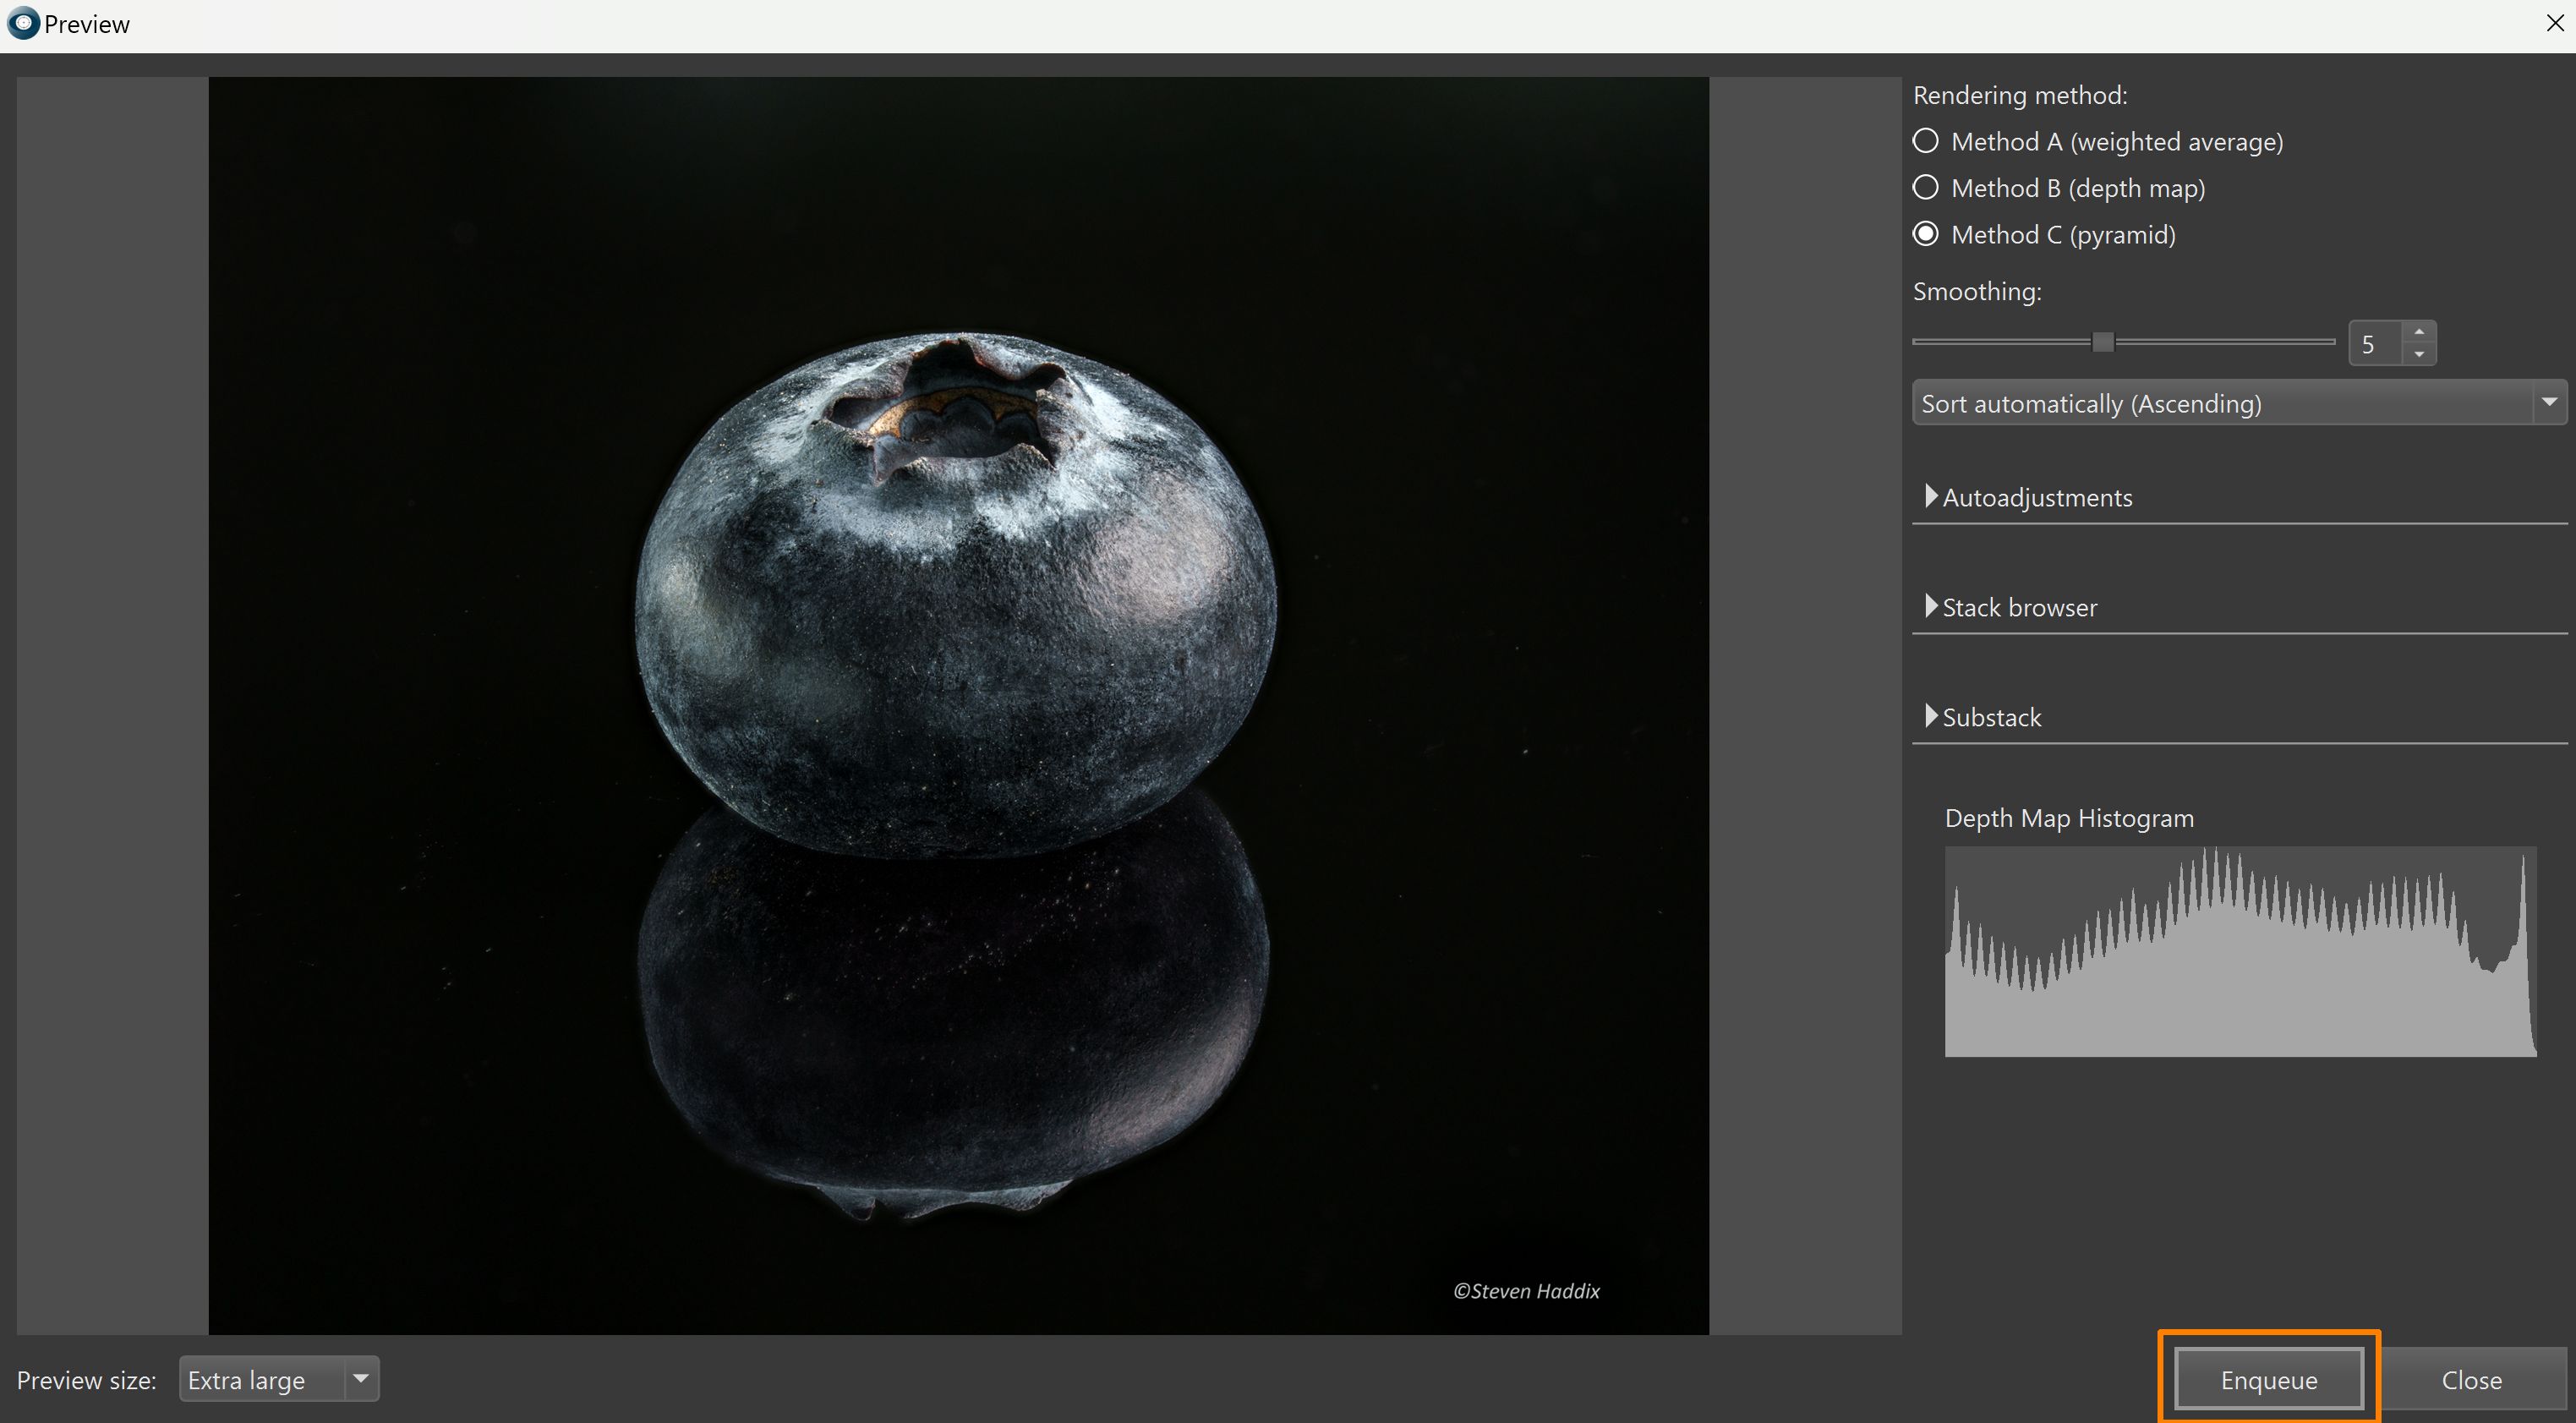The width and height of the screenshot is (2576, 1423).
Task: Increase smoothing value with up arrow
Action: (2418, 332)
